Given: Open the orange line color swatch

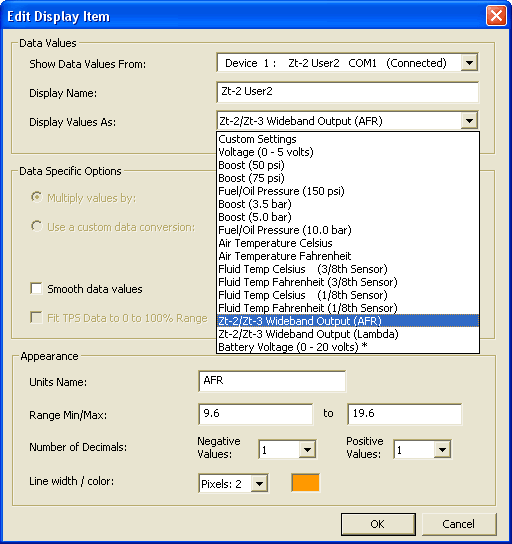Looking at the screenshot, I should click(305, 483).
